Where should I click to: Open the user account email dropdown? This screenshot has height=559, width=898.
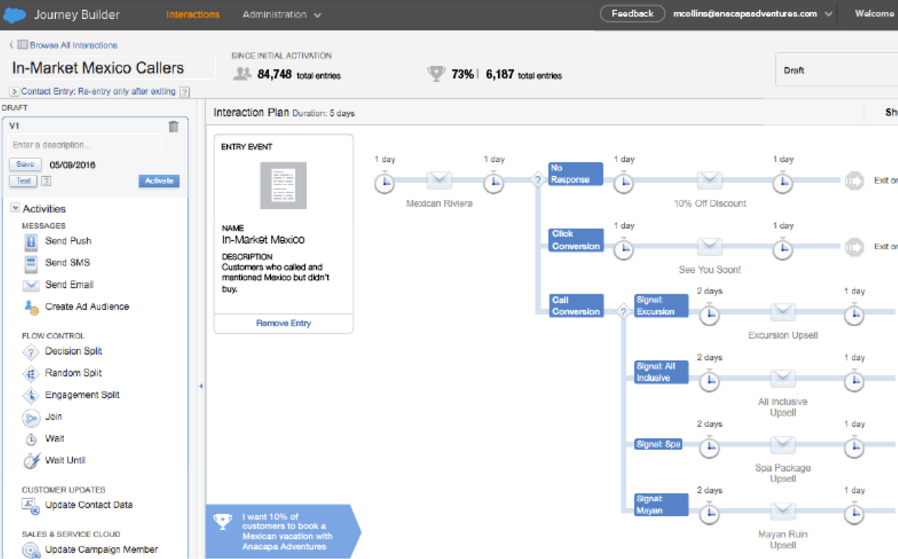click(x=752, y=14)
